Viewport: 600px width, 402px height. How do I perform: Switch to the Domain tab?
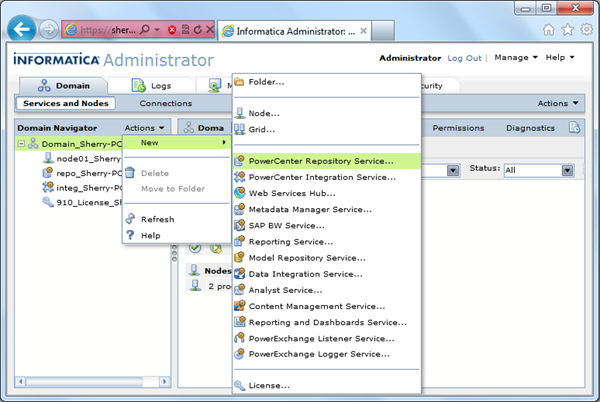click(x=64, y=86)
